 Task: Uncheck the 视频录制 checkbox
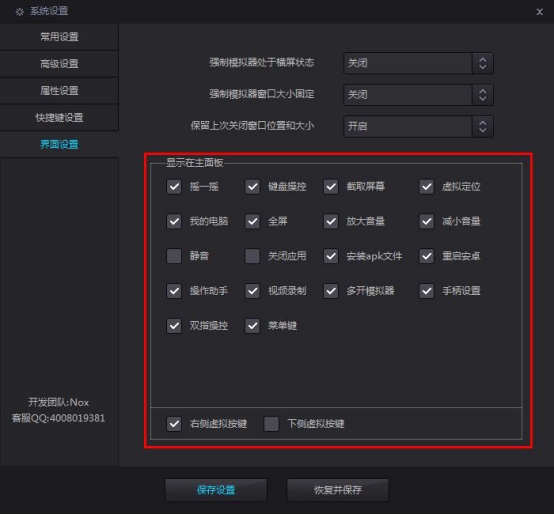(252, 291)
